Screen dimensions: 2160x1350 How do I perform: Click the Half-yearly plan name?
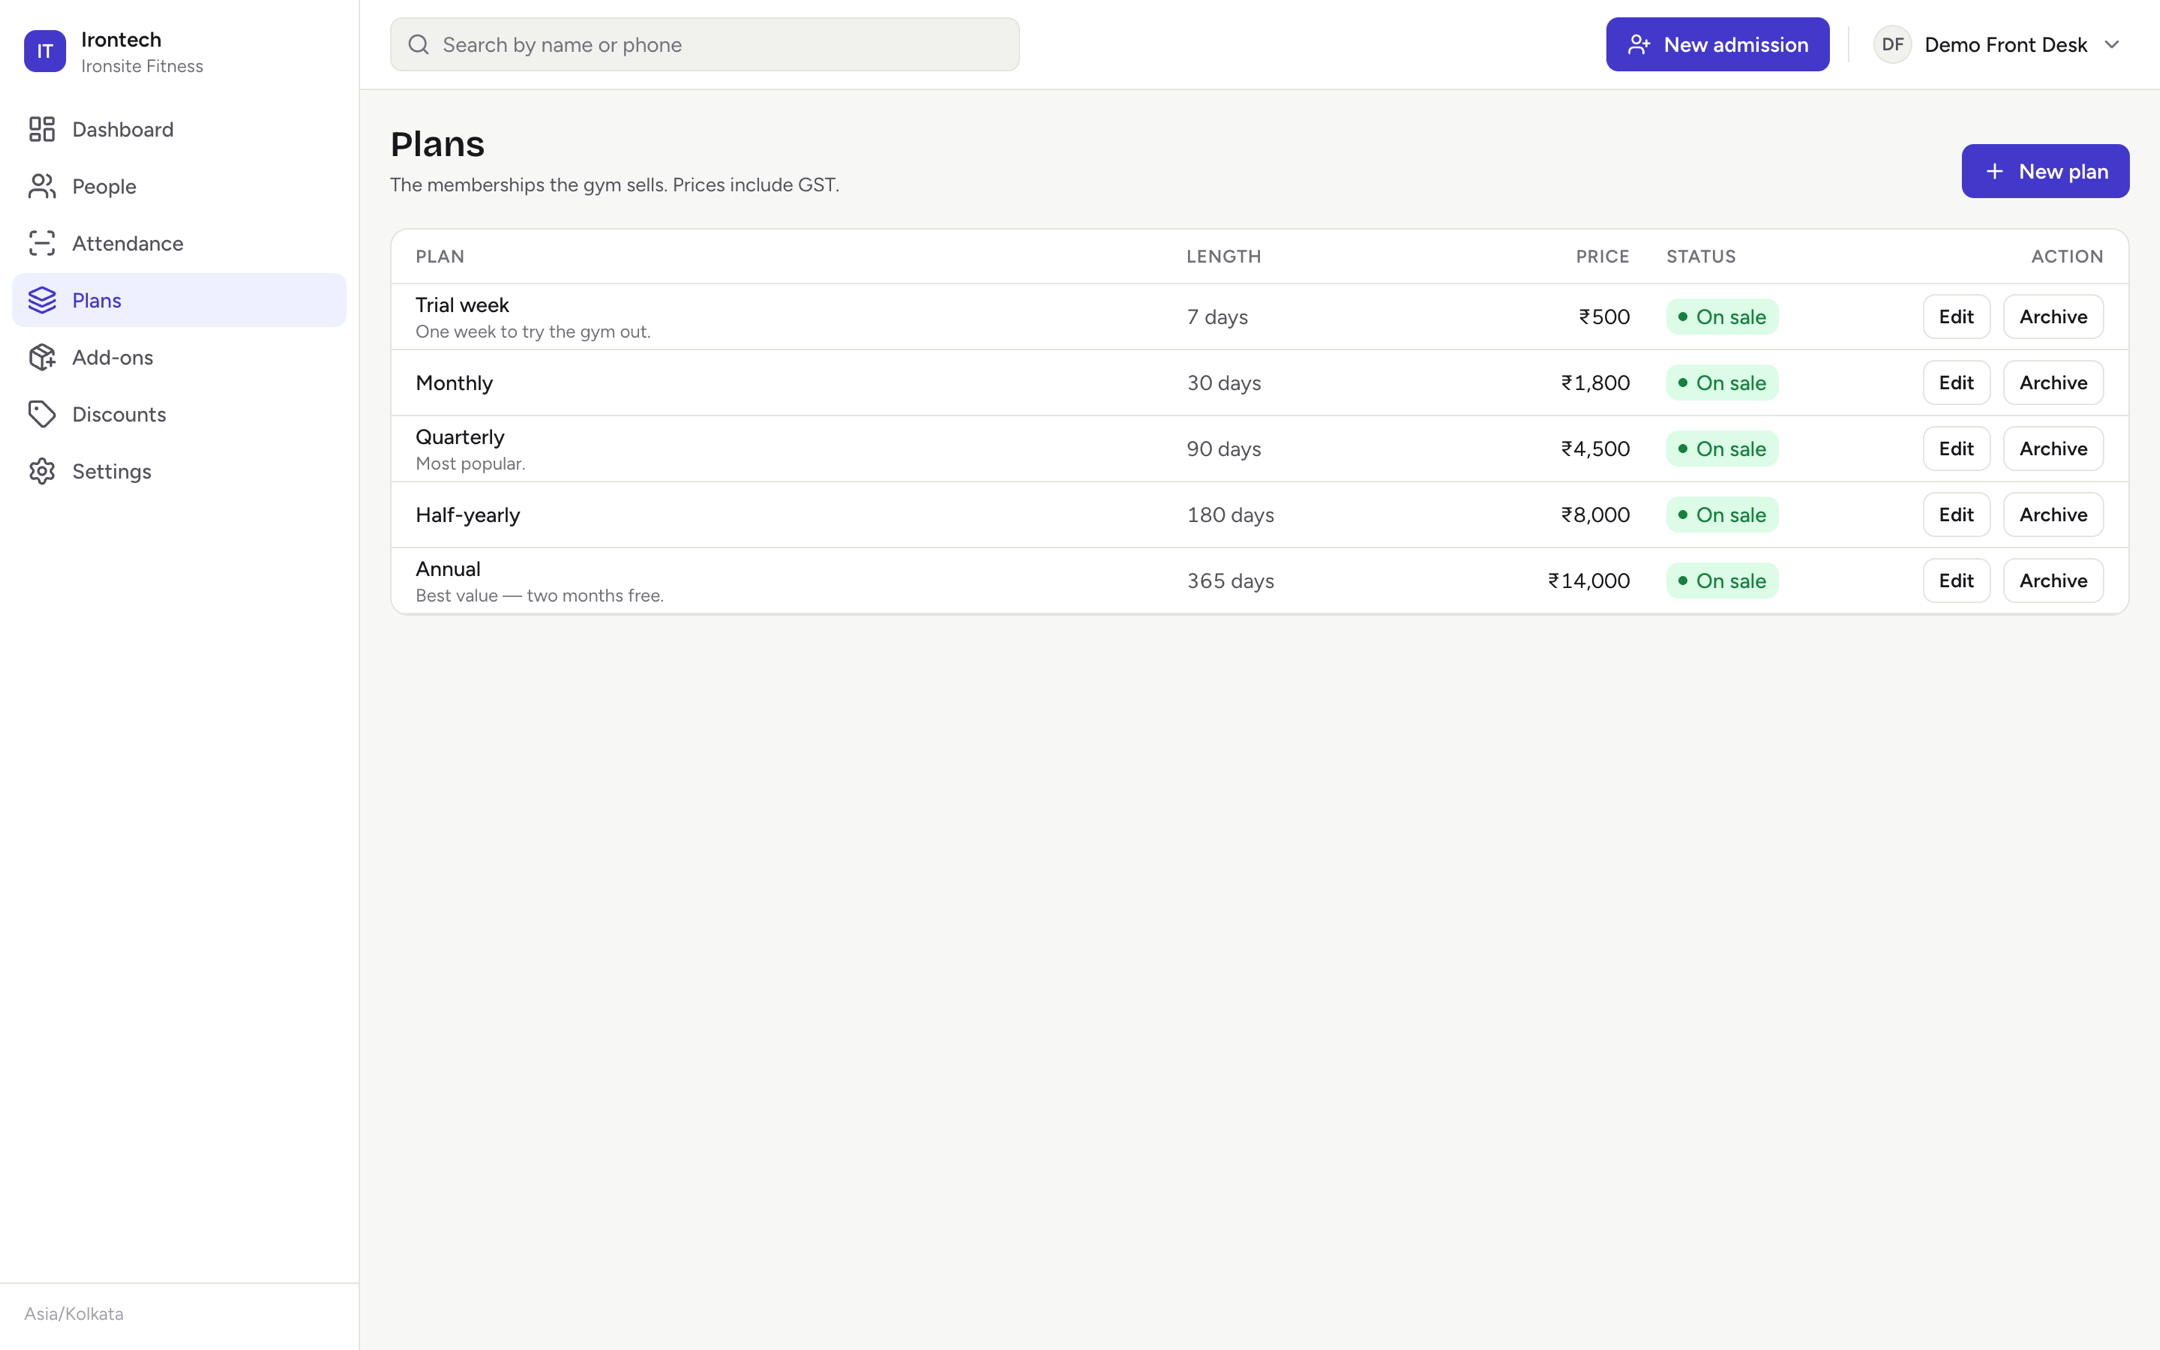coord(468,515)
